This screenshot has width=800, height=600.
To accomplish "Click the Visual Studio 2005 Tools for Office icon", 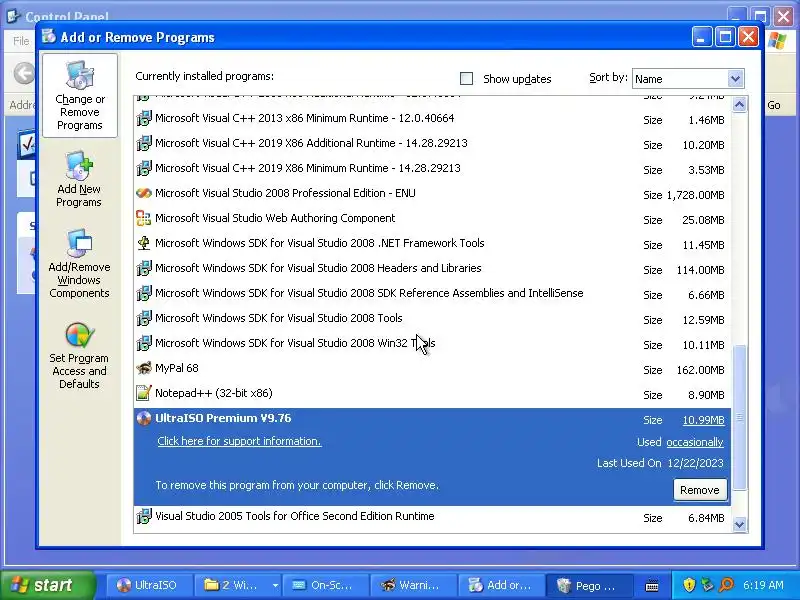I will [x=144, y=516].
